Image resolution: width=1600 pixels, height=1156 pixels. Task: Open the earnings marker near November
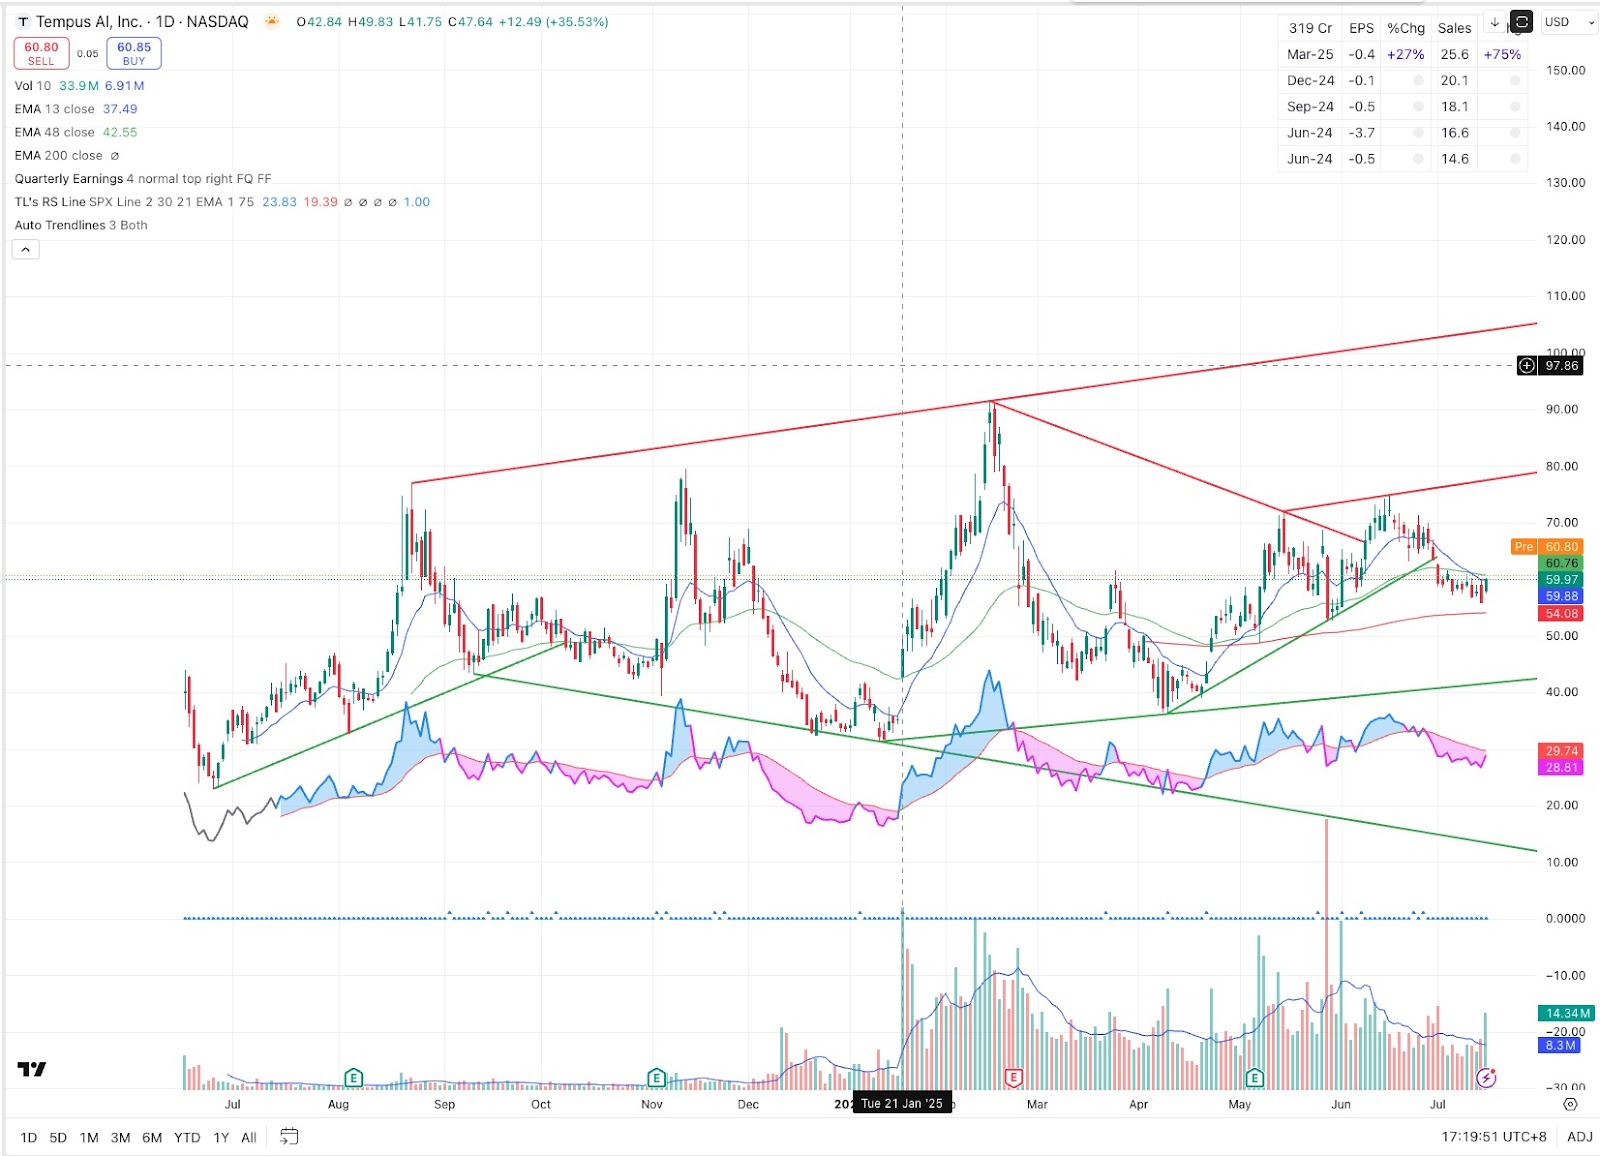656,1078
